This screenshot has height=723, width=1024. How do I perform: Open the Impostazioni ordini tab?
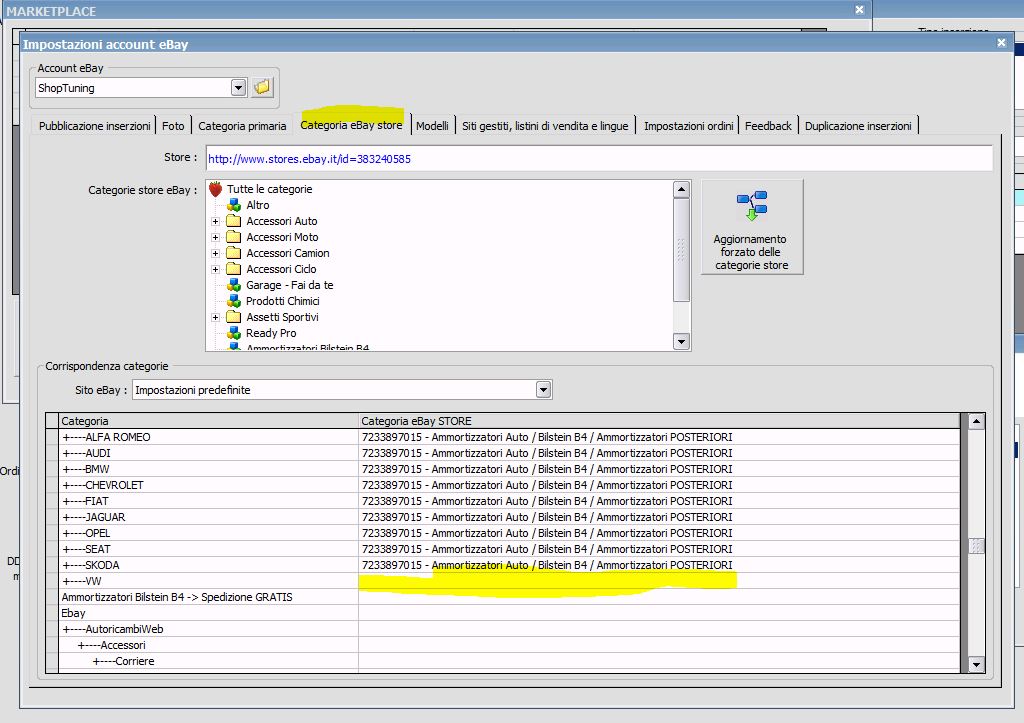688,126
